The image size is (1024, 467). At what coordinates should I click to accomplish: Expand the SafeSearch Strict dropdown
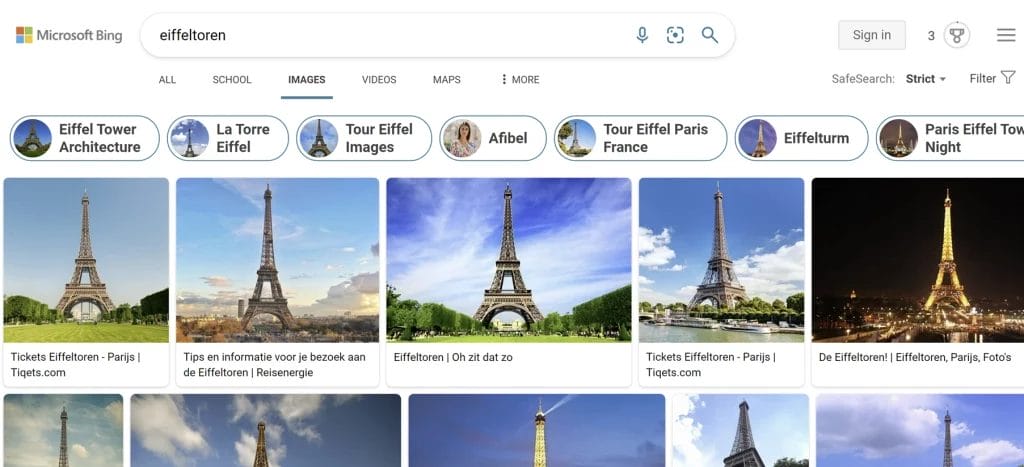point(925,79)
